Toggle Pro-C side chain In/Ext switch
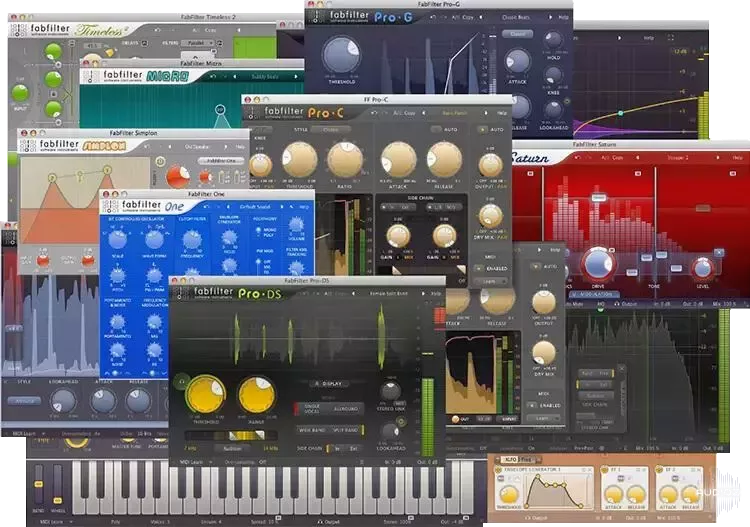750x527 pixels. 397,208
